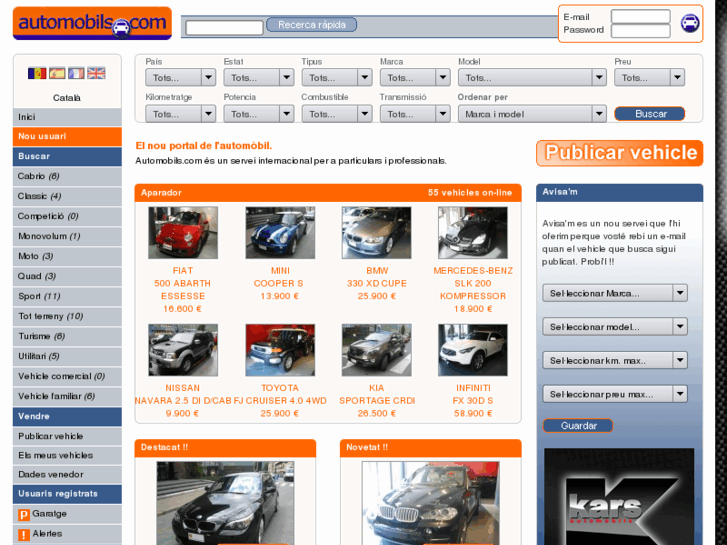Open the Marca dropdown
This screenshot has width=727, height=545.
point(415,77)
